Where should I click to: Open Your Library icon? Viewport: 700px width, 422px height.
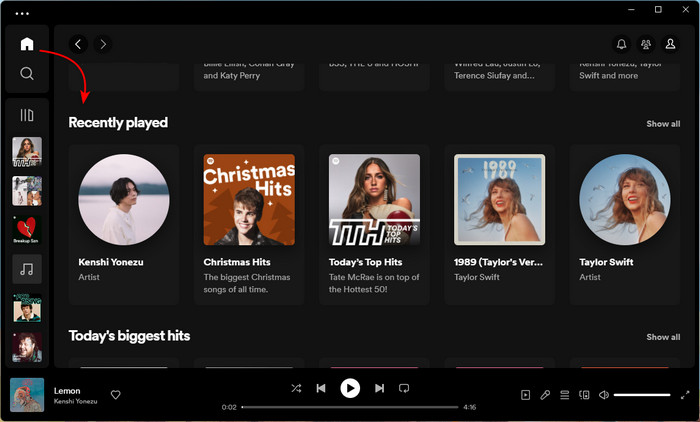click(x=27, y=115)
